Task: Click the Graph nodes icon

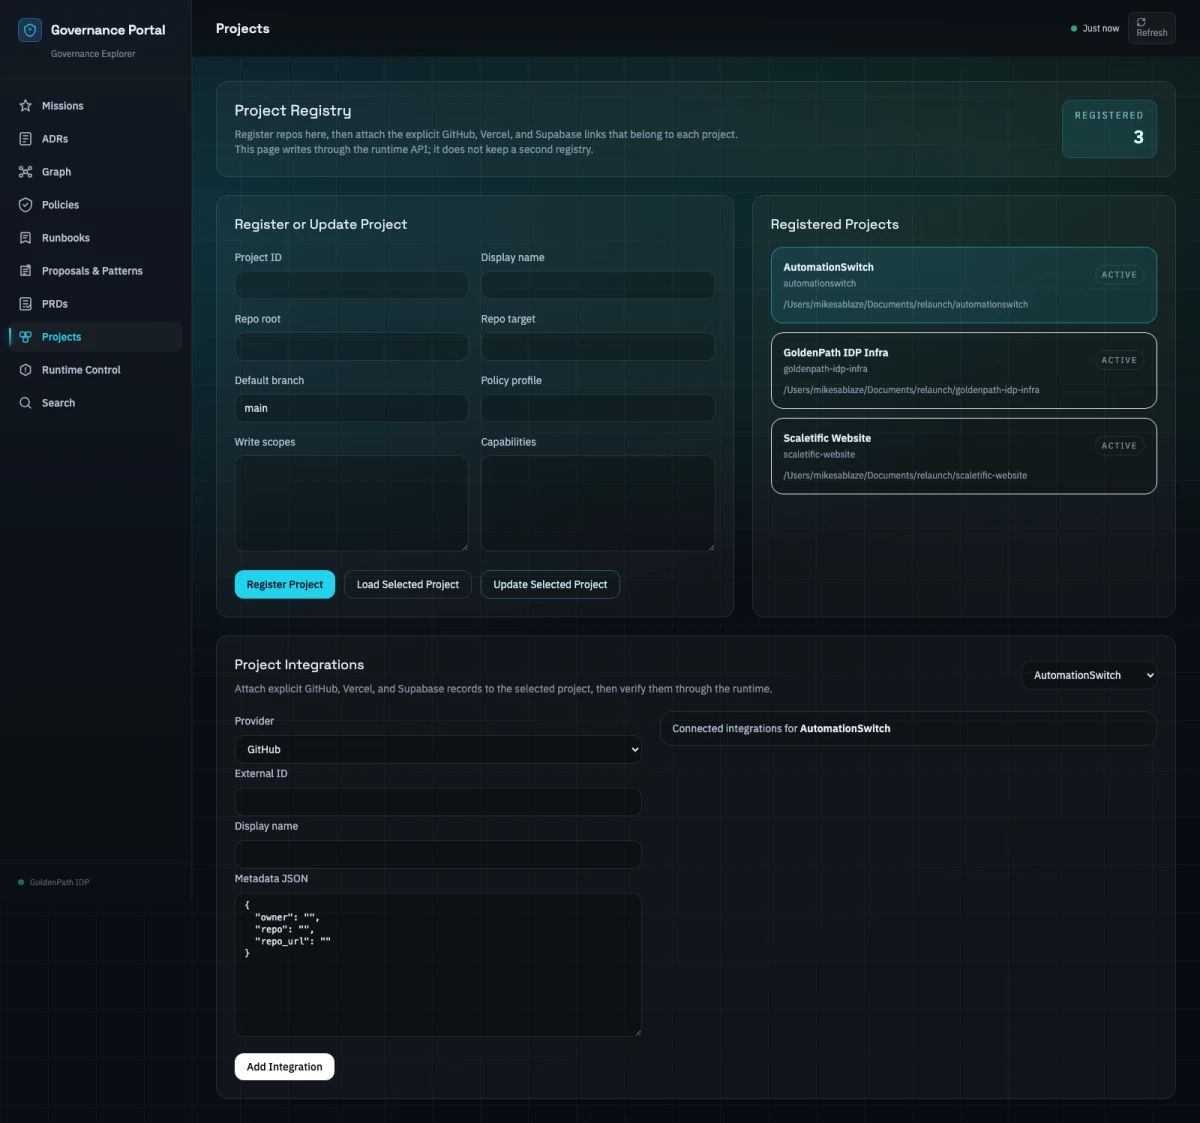Action: (x=26, y=172)
